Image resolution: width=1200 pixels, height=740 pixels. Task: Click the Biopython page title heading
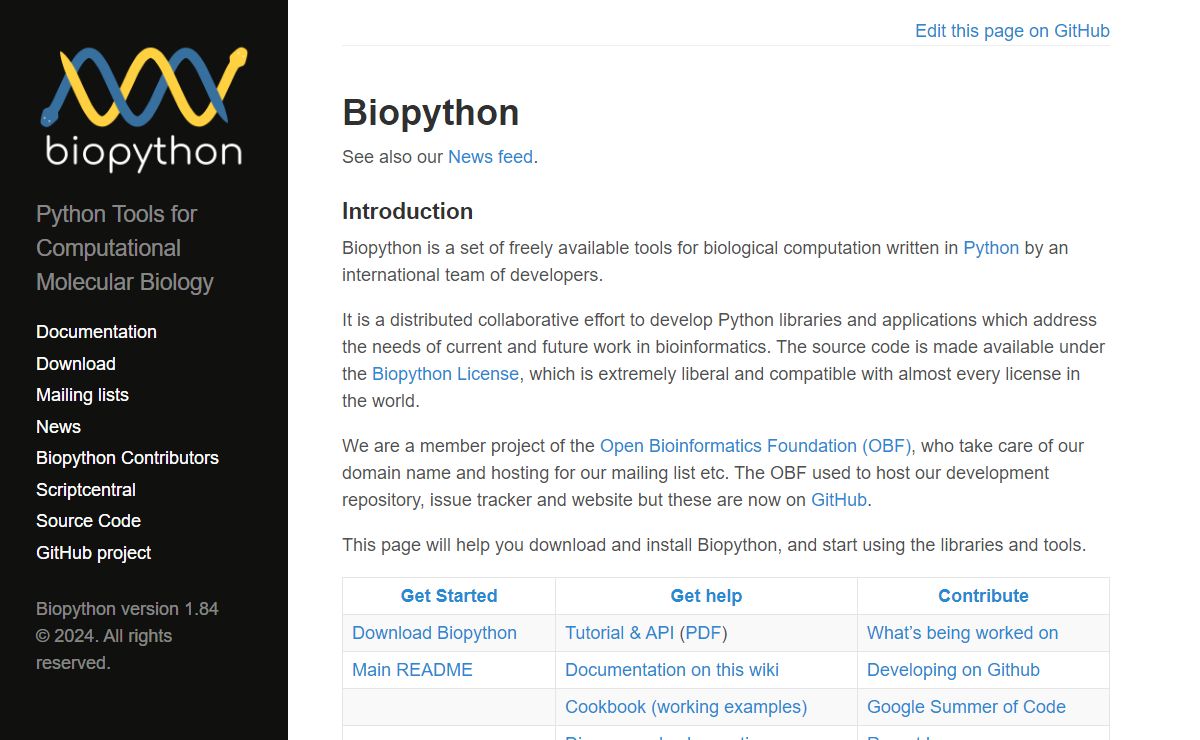[x=430, y=113]
